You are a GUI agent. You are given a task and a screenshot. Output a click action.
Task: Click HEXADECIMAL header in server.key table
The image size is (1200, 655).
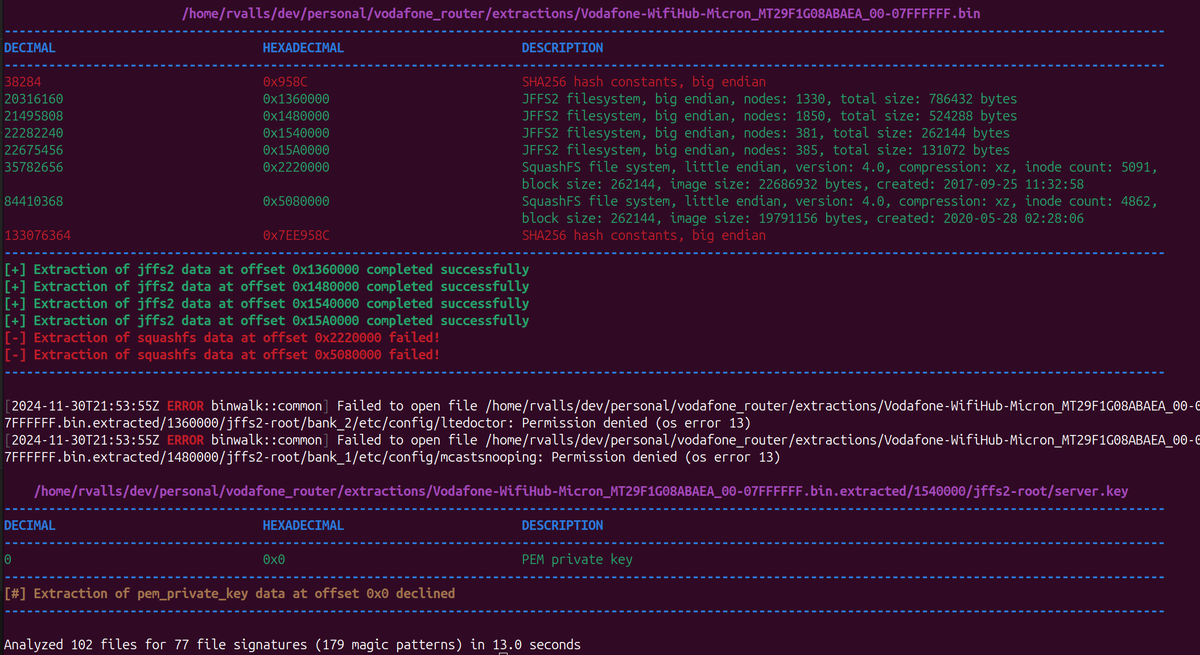click(x=303, y=525)
